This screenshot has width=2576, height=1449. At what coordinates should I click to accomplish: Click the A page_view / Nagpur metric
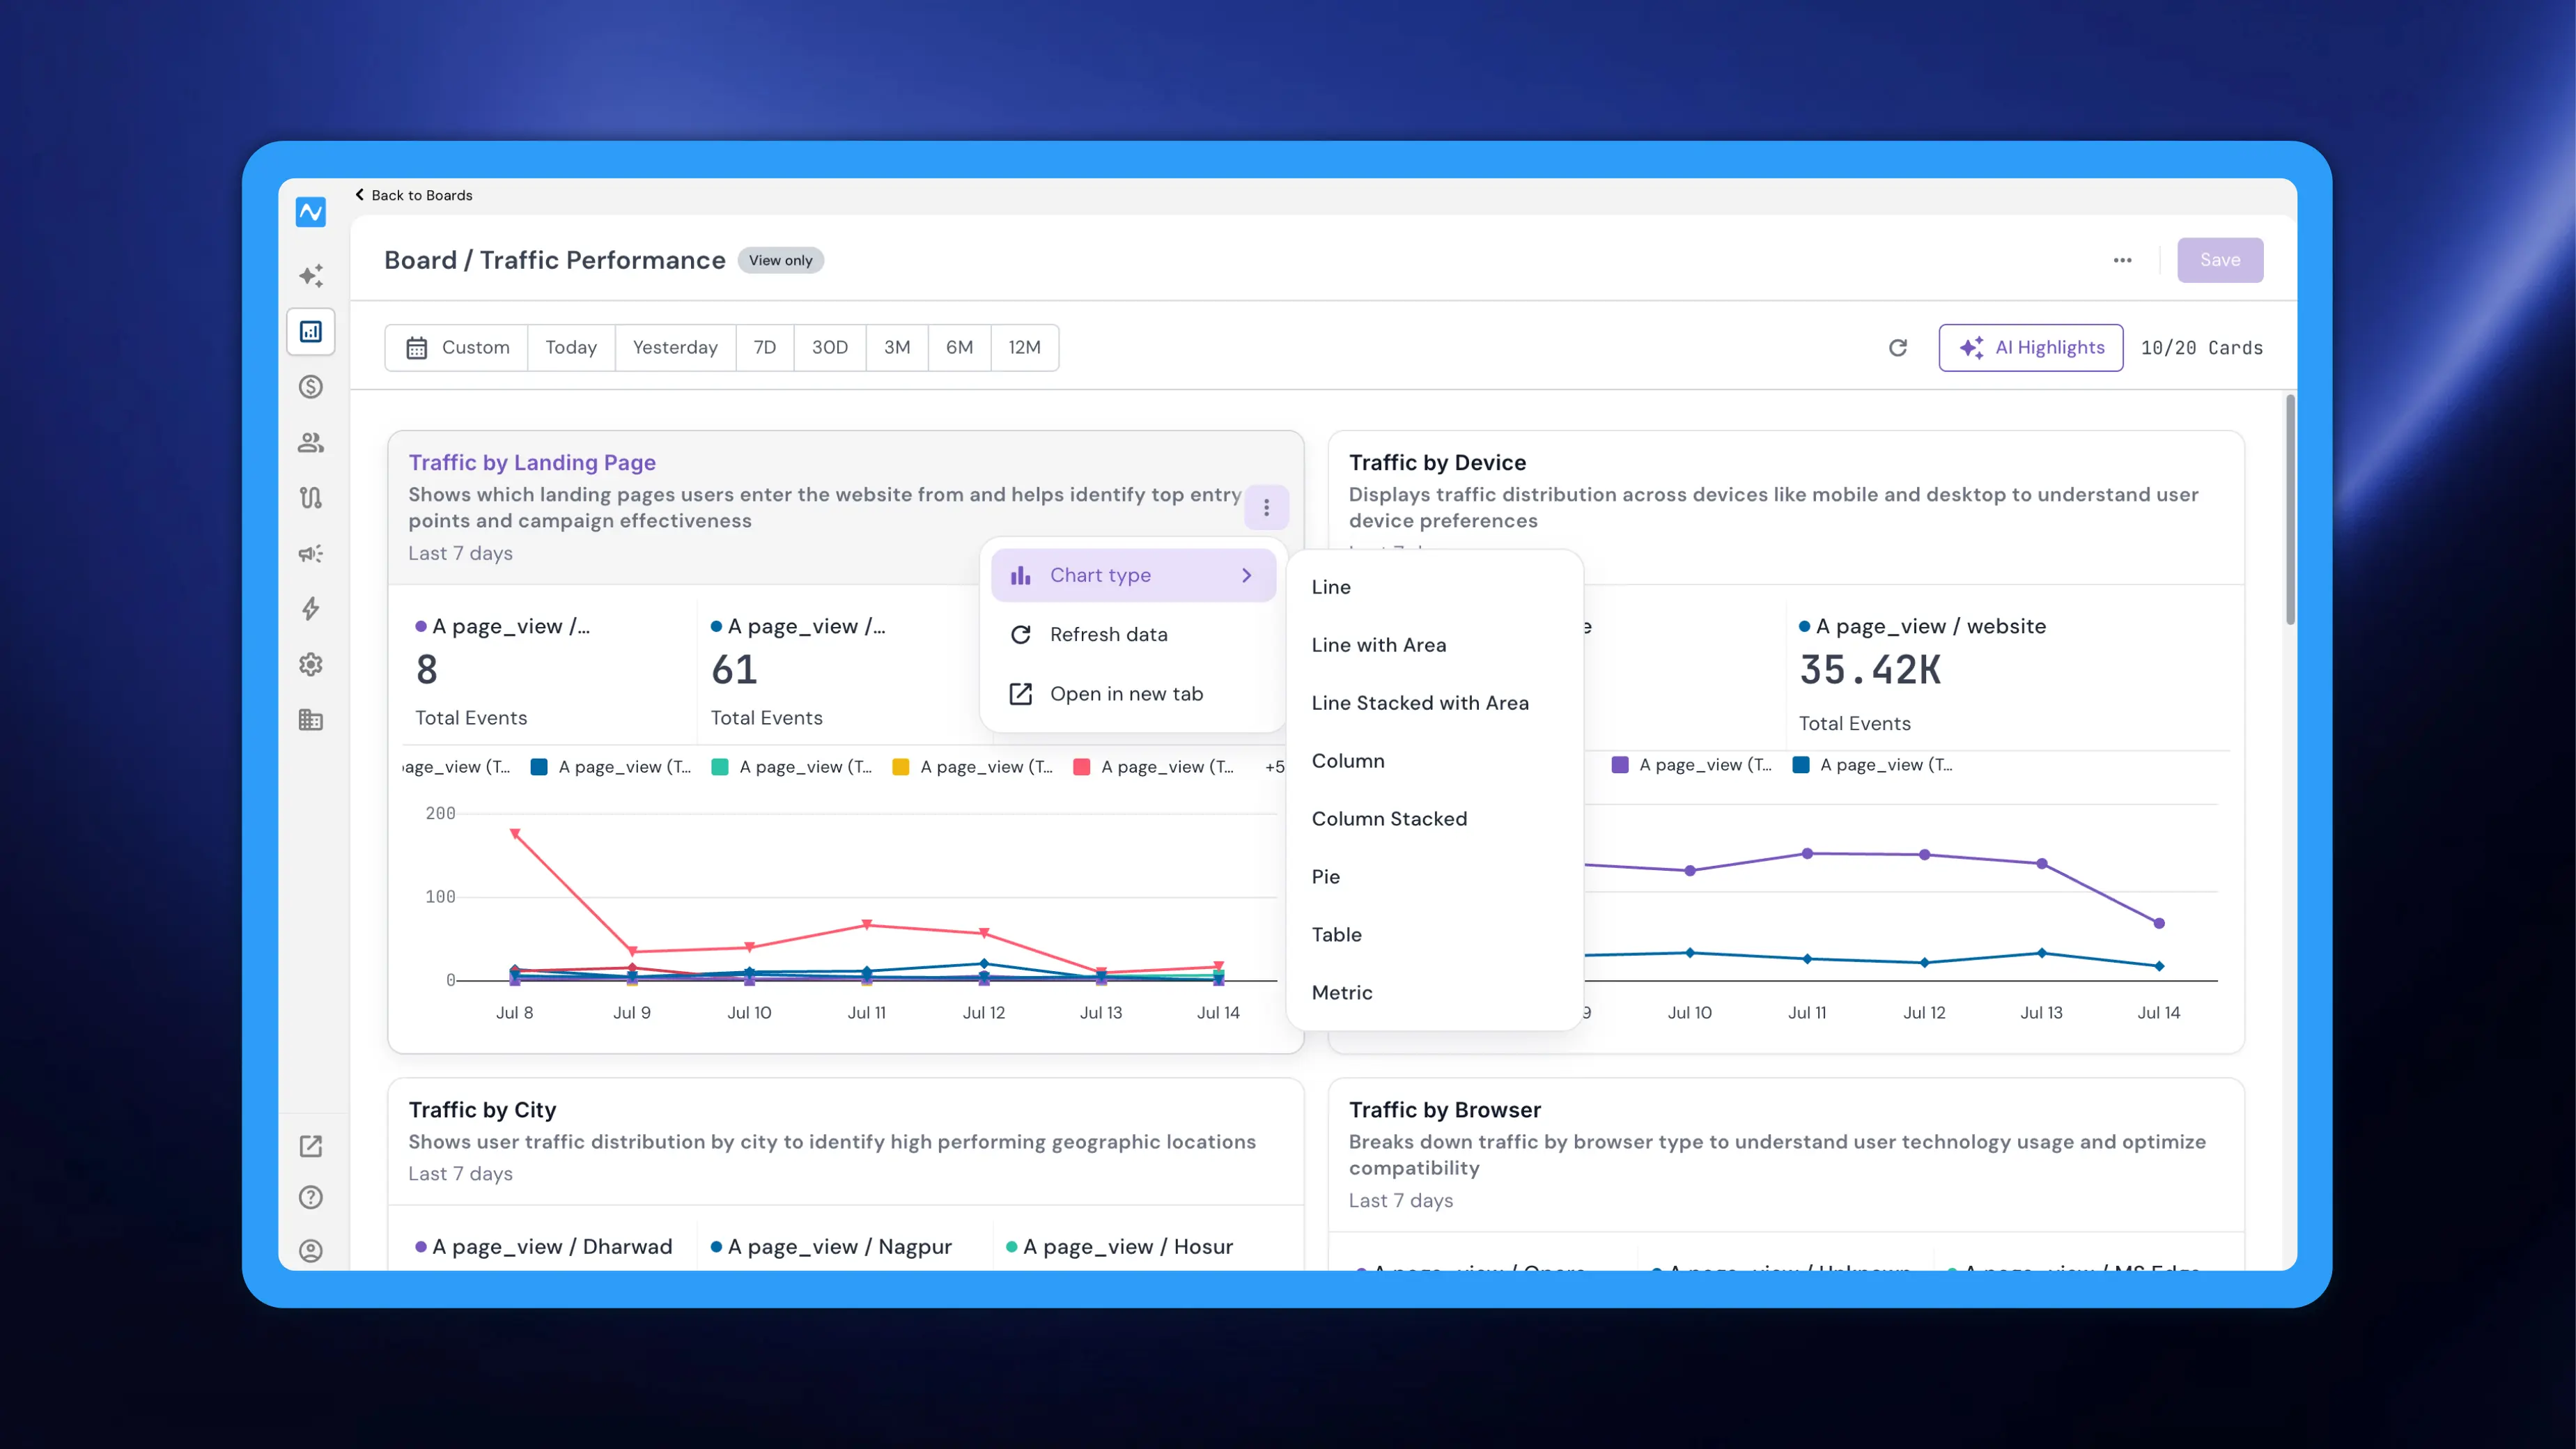click(x=831, y=1246)
